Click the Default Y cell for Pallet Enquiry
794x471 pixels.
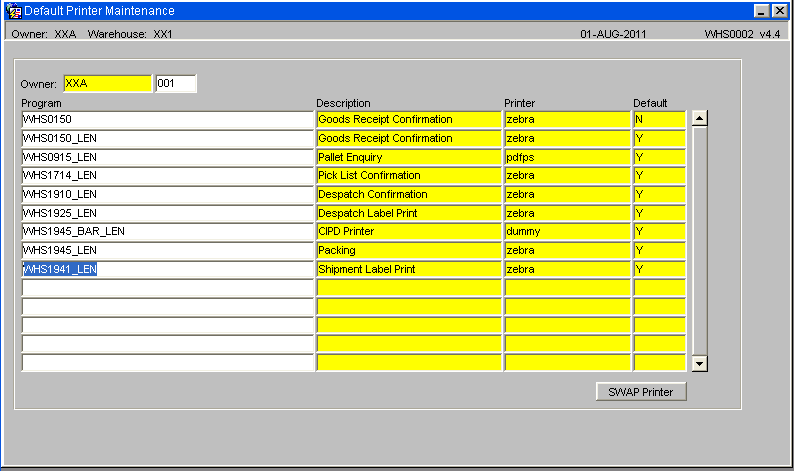pyautogui.click(x=659, y=157)
